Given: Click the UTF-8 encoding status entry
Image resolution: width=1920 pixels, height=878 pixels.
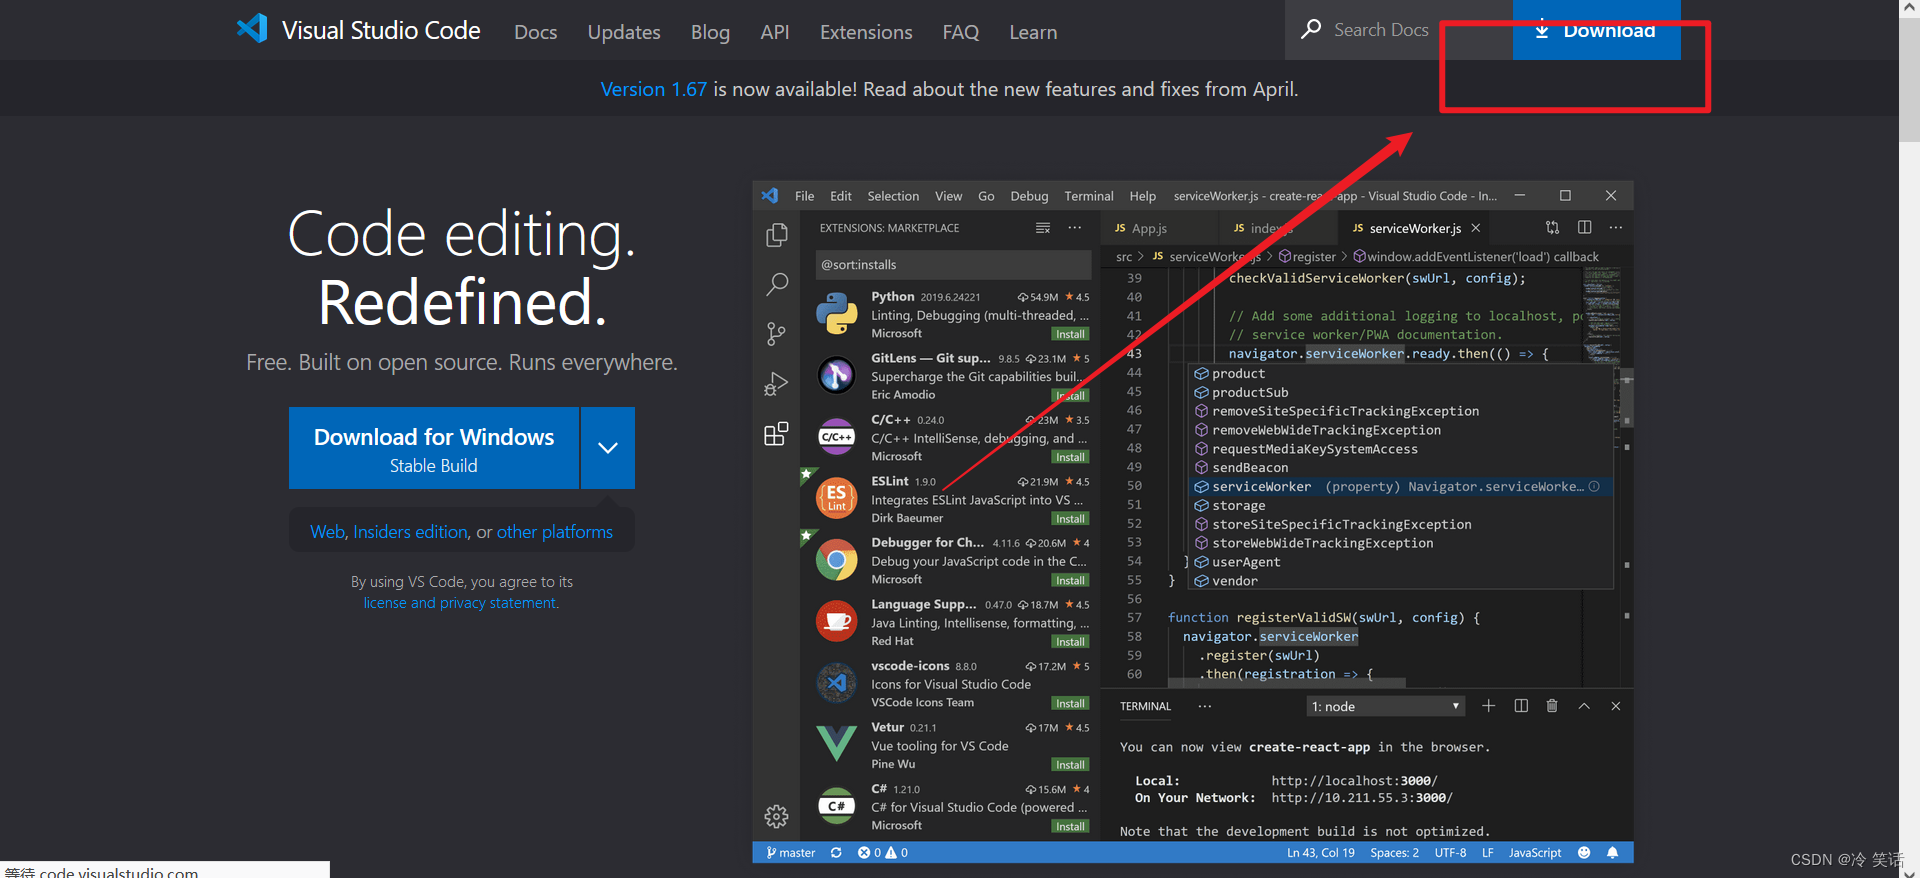Looking at the screenshot, I should 1450,853.
